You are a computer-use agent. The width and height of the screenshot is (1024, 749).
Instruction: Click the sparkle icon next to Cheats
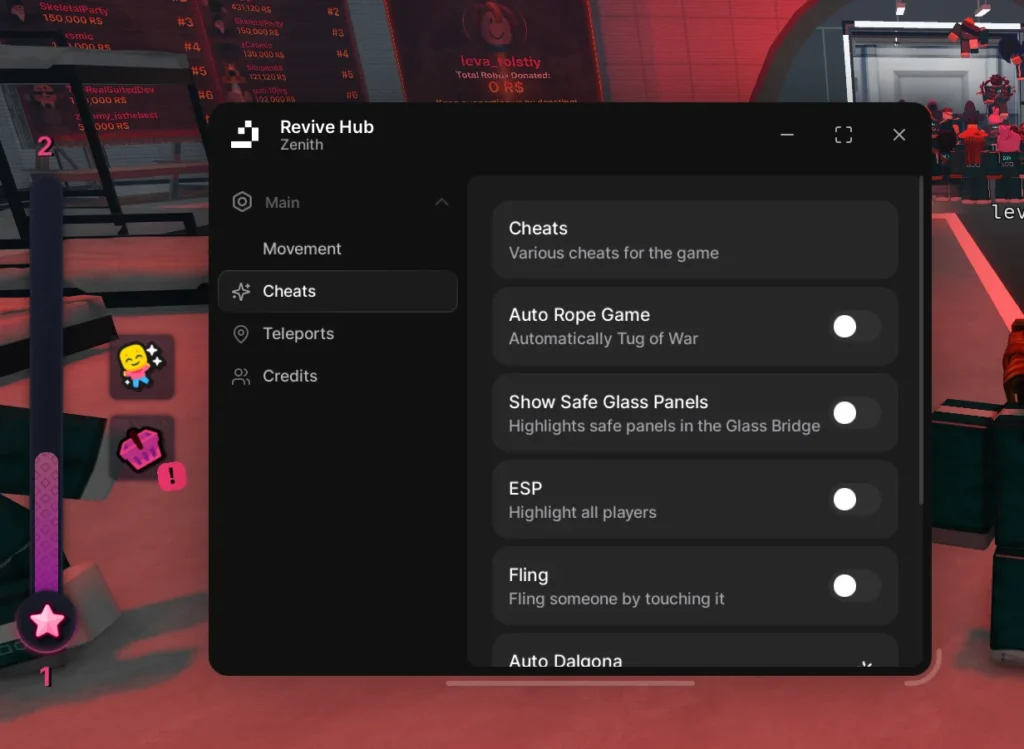pos(241,292)
